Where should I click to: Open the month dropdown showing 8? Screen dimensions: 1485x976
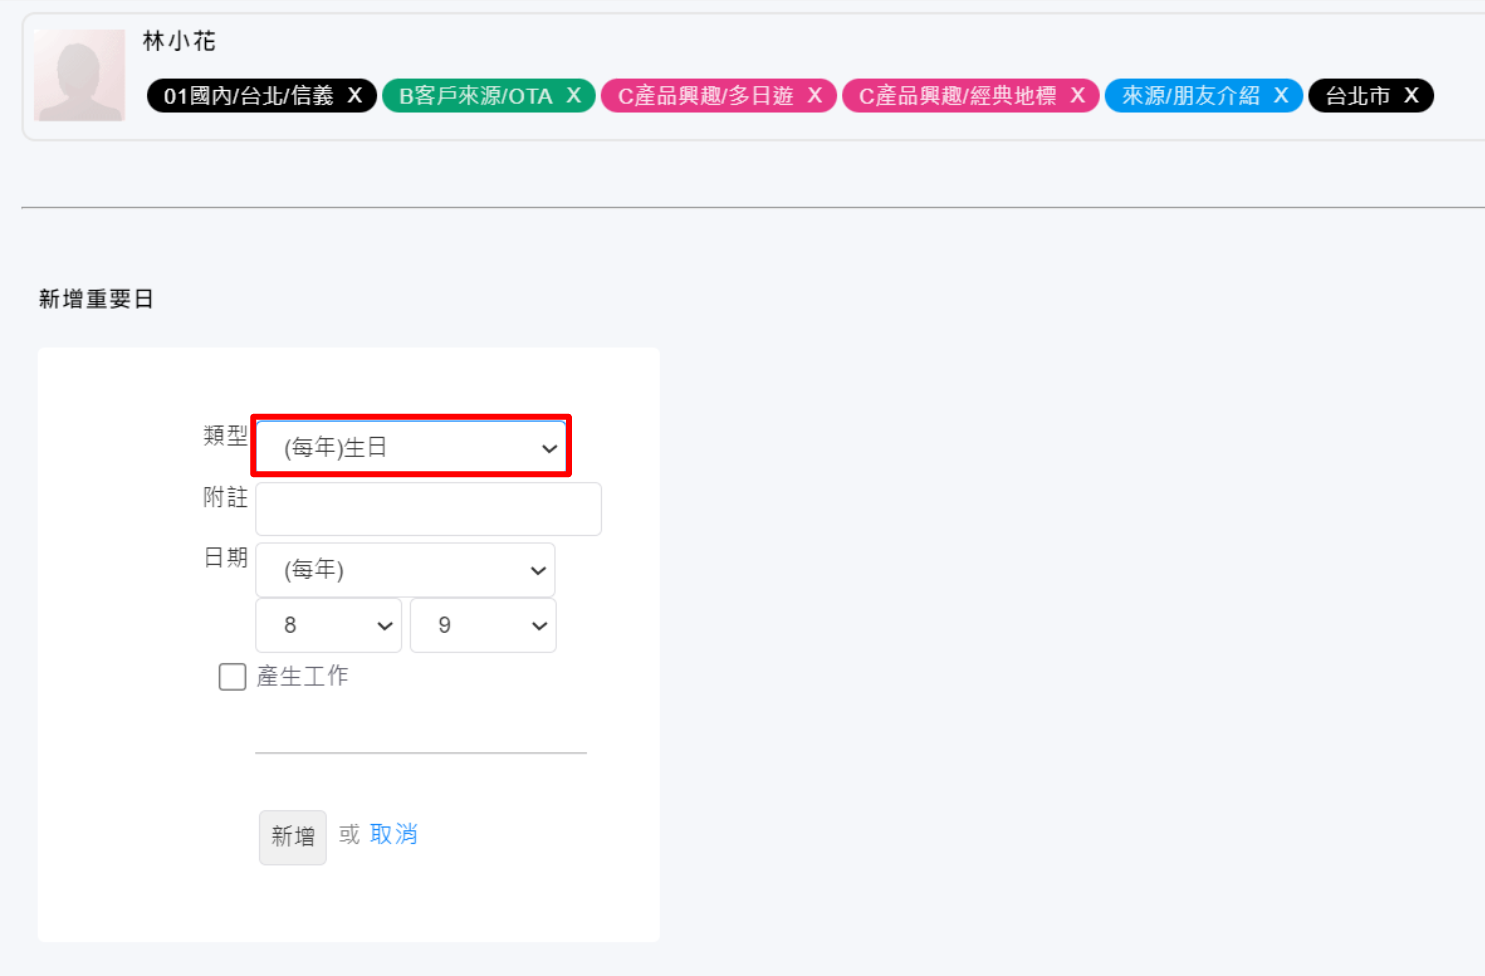click(328, 625)
